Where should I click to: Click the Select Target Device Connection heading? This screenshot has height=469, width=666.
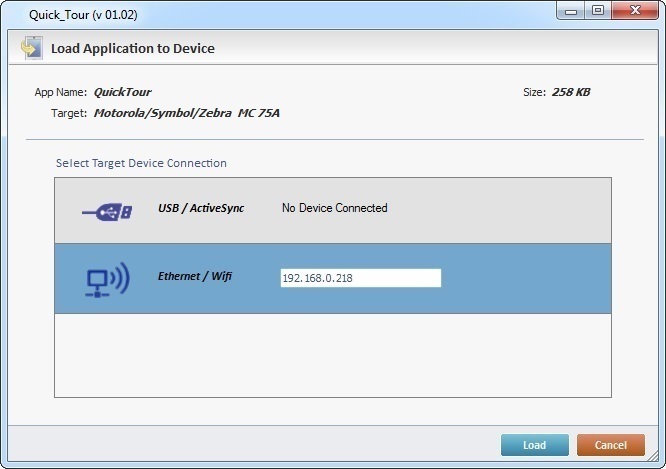click(x=141, y=163)
